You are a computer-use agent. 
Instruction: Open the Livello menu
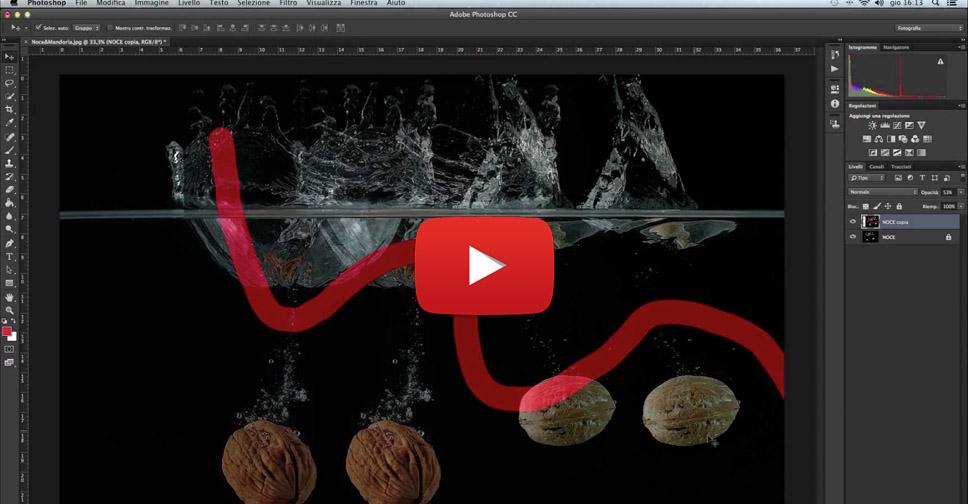click(189, 3)
